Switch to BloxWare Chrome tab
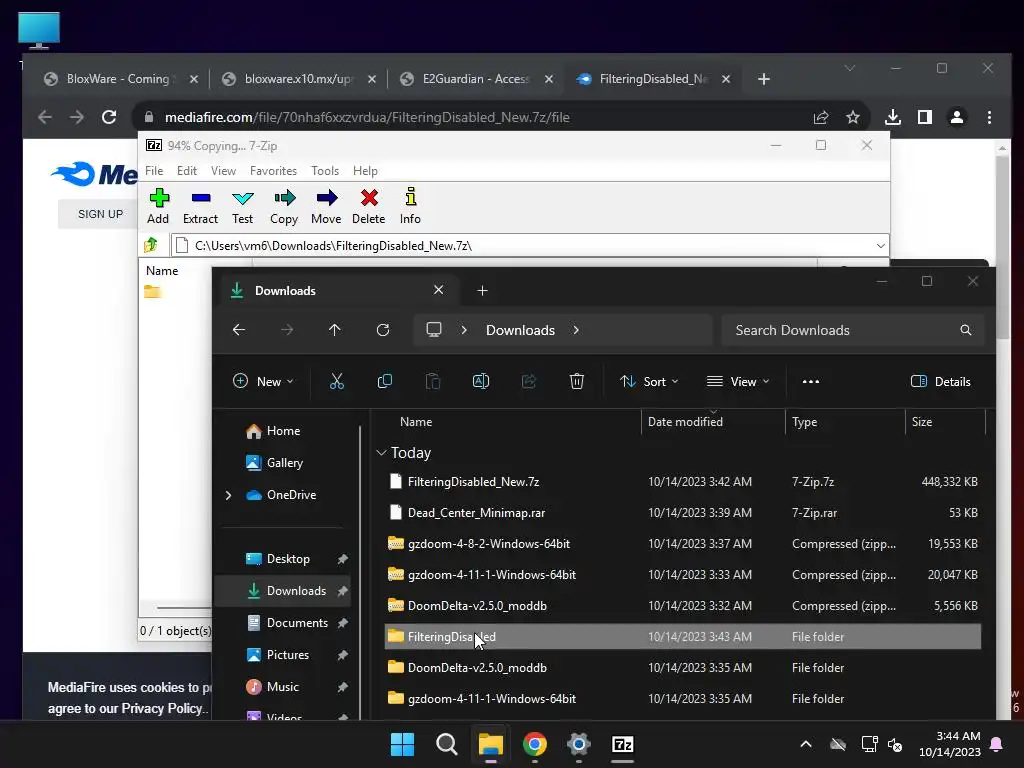Viewport: 1024px width, 768px height. coord(120,79)
